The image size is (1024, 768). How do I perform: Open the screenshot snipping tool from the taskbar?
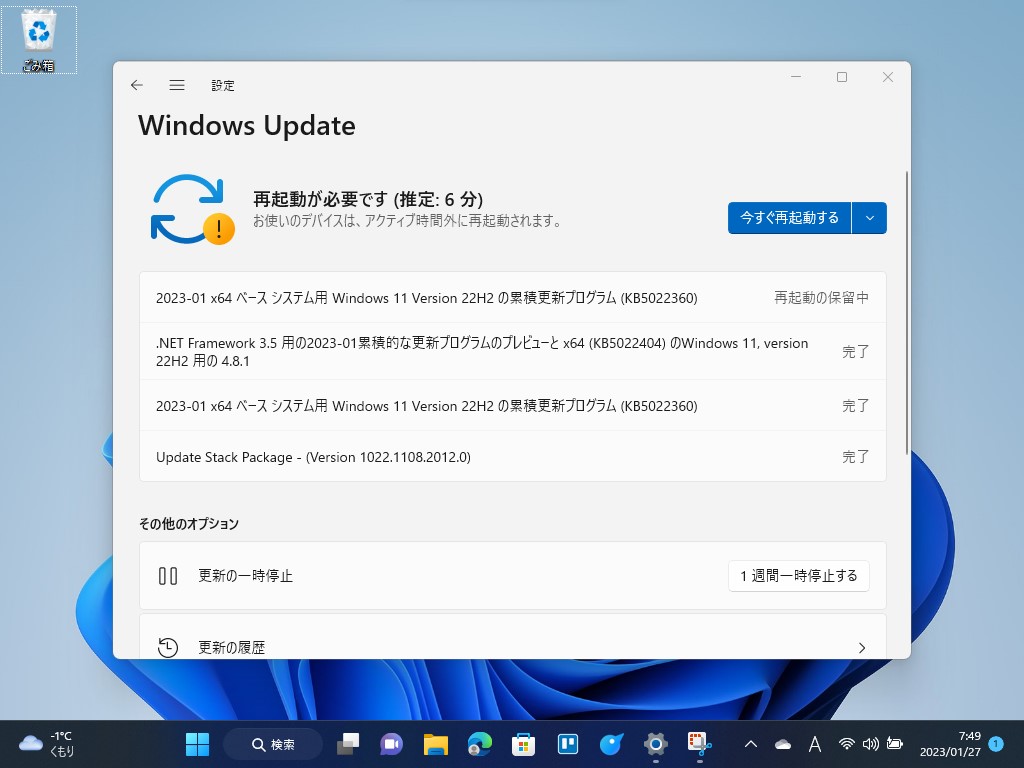tap(698, 744)
